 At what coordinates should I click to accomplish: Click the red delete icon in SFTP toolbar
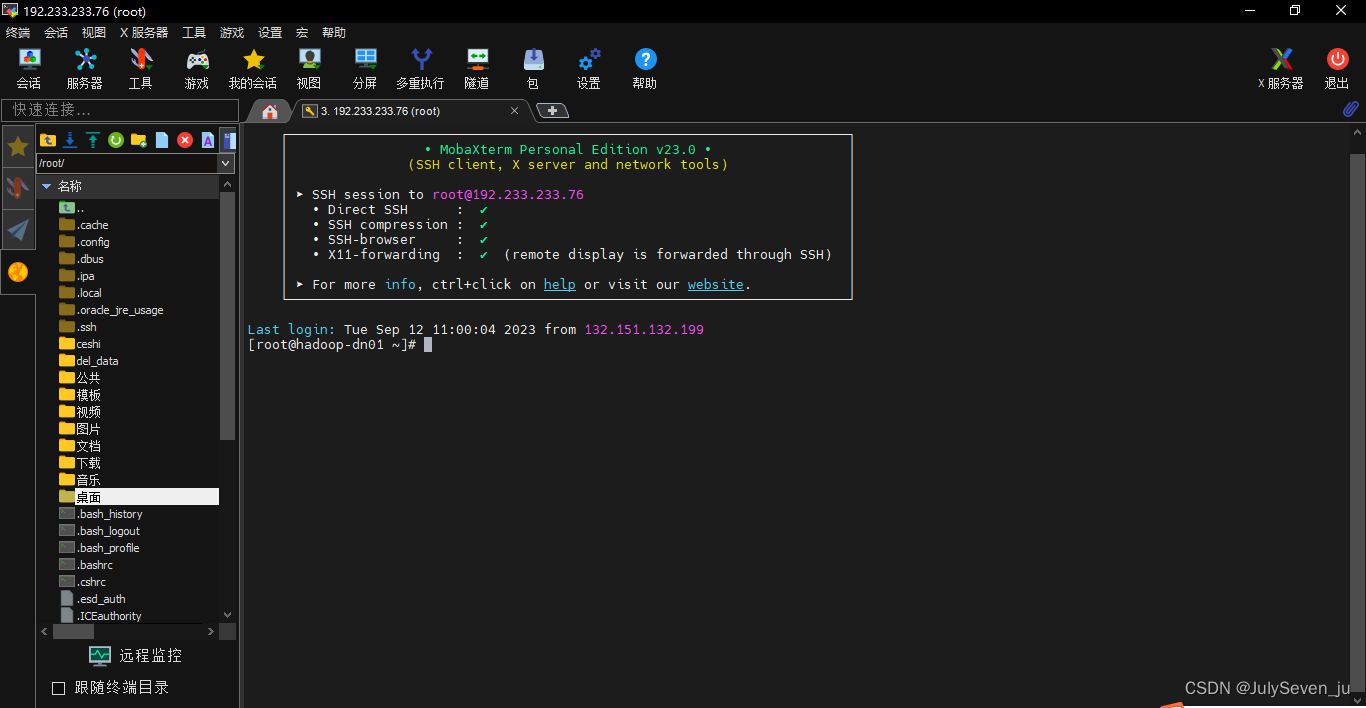pyautogui.click(x=185, y=140)
